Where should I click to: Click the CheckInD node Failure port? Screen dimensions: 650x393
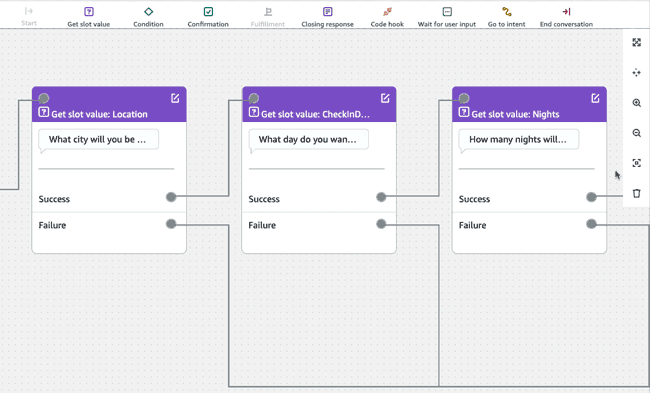click(381, 224)
